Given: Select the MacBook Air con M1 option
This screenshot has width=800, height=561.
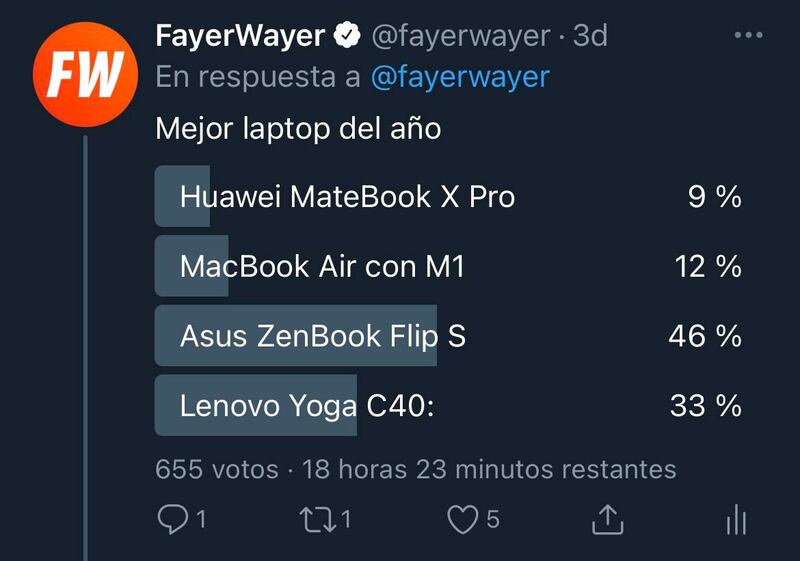Looking at the screenshot, I should tap(448, 266).
